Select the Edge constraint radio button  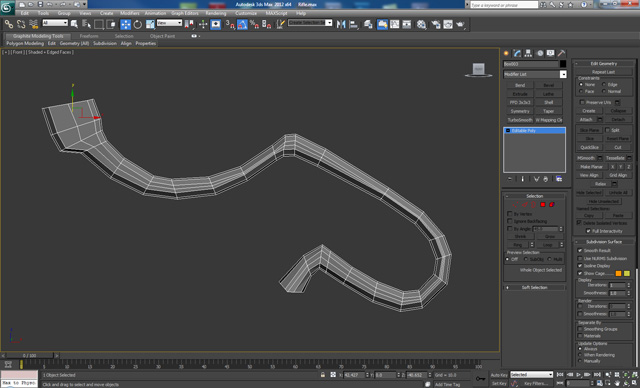pos(604,84)
